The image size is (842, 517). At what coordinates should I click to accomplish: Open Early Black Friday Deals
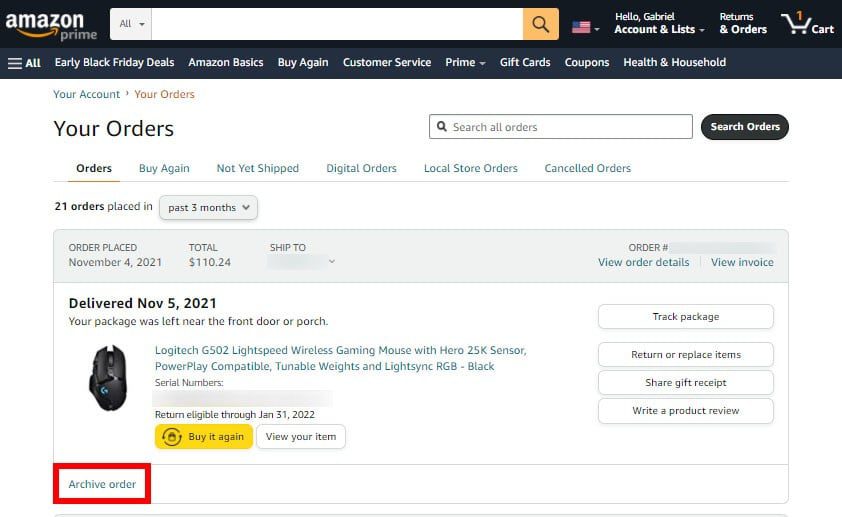[114, 63]
